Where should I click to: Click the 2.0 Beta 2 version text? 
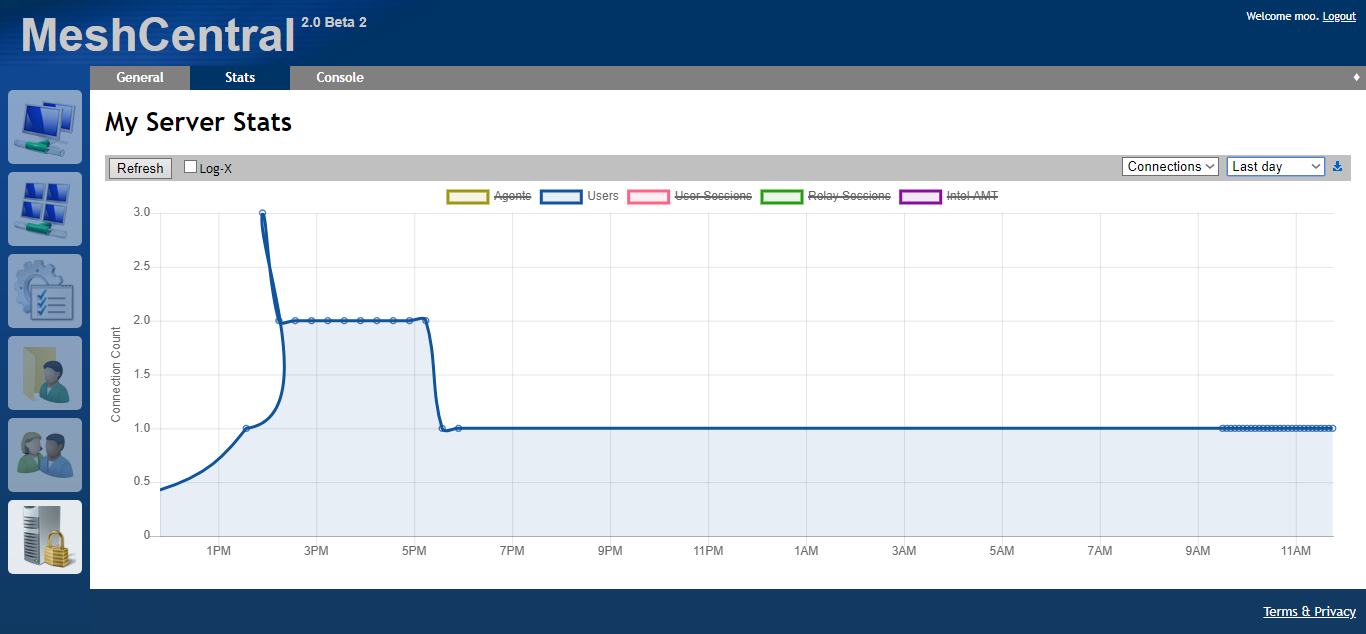click(334, 22)
